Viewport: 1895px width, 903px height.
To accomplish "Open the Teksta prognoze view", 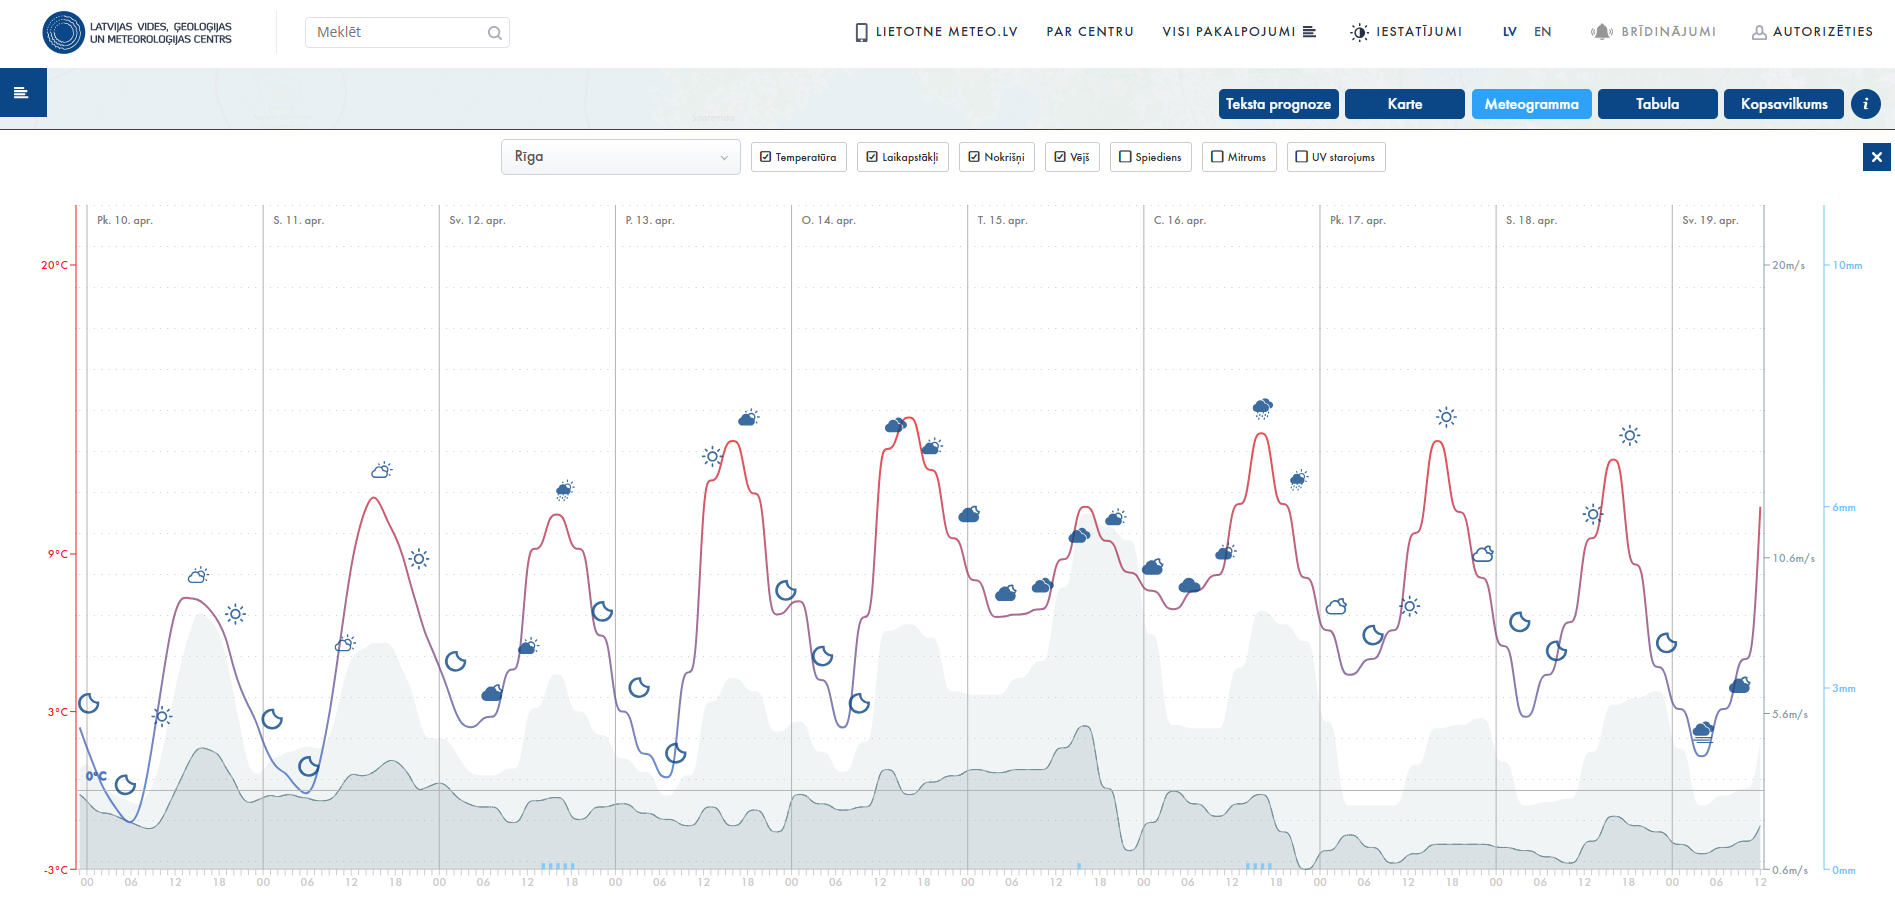I will (1278, 104).
